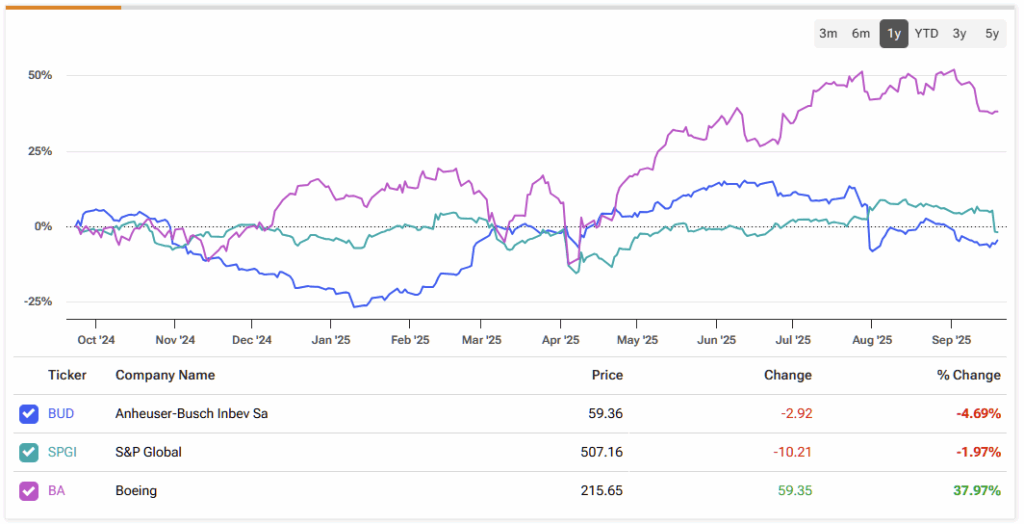Select the 3m time range tab
1024x524 pixels.
pos(828,33)
